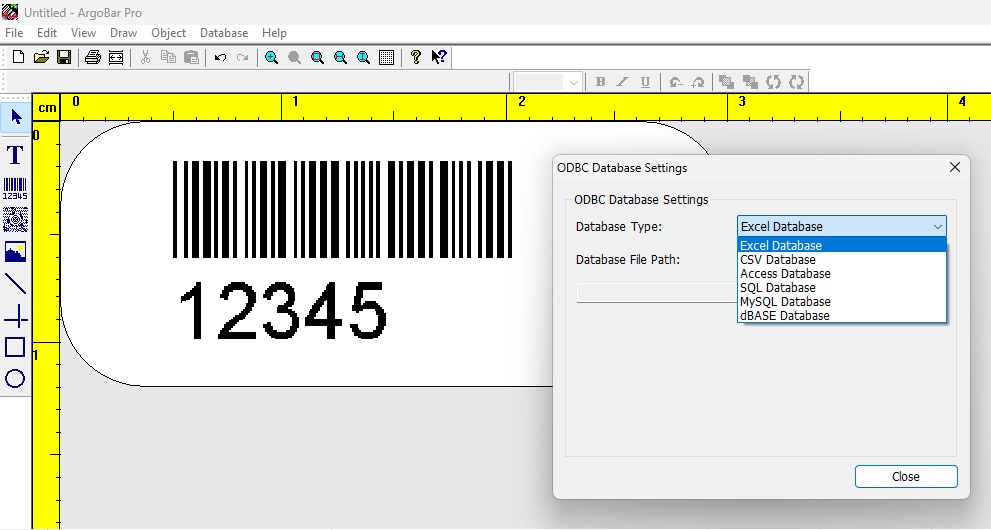
Task: Choose the 2D barcode tool icon
Action: pos(15,220)
